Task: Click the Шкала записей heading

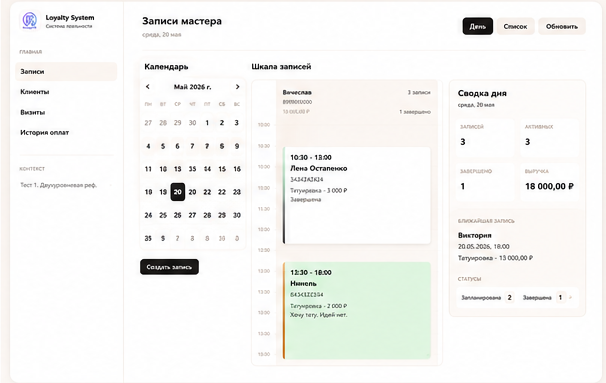Action: click(281, 66)
